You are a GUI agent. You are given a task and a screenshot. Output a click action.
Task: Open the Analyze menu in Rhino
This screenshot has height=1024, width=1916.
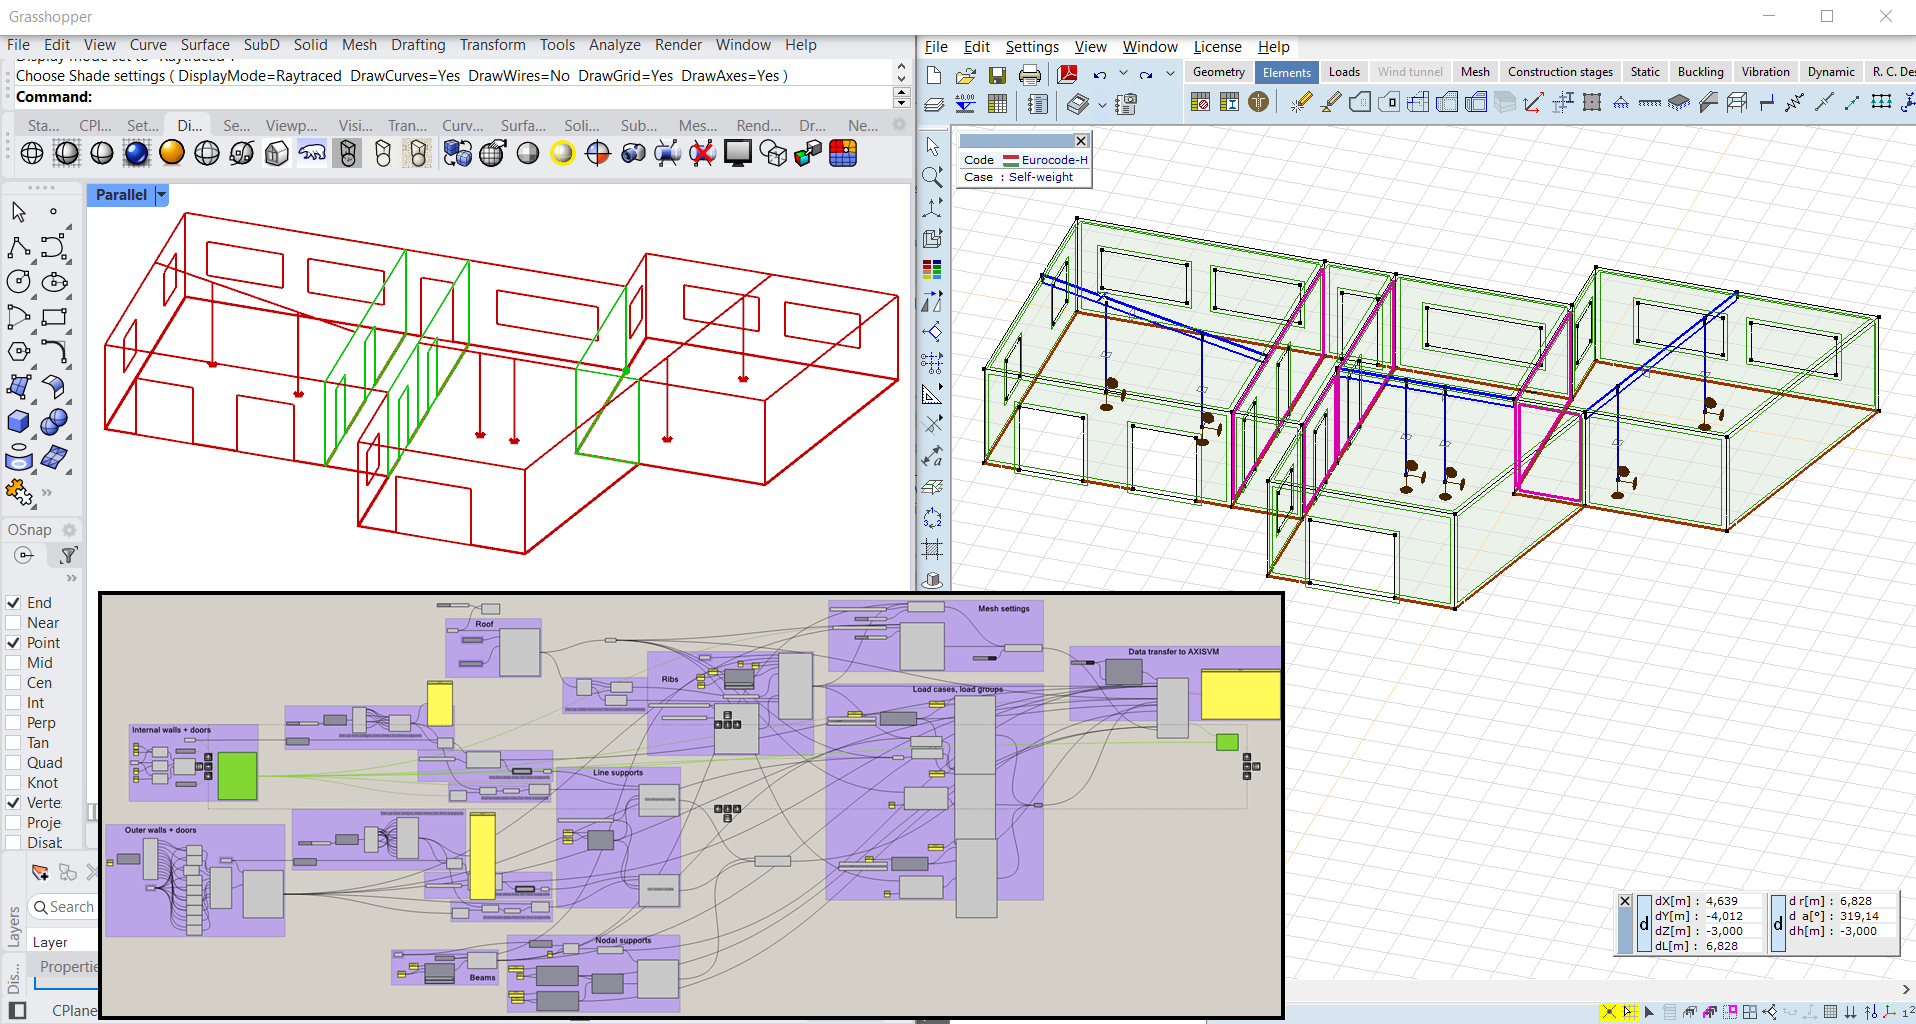[x=614, y=45]
